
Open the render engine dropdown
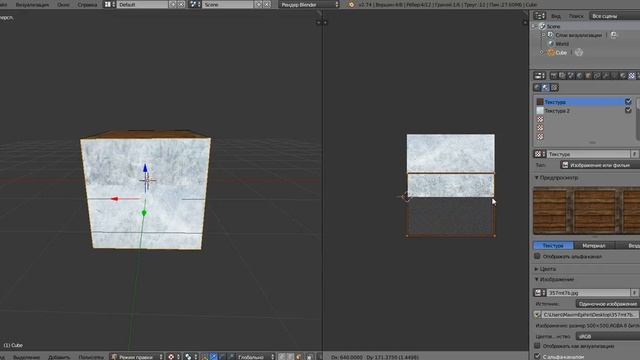309,4
